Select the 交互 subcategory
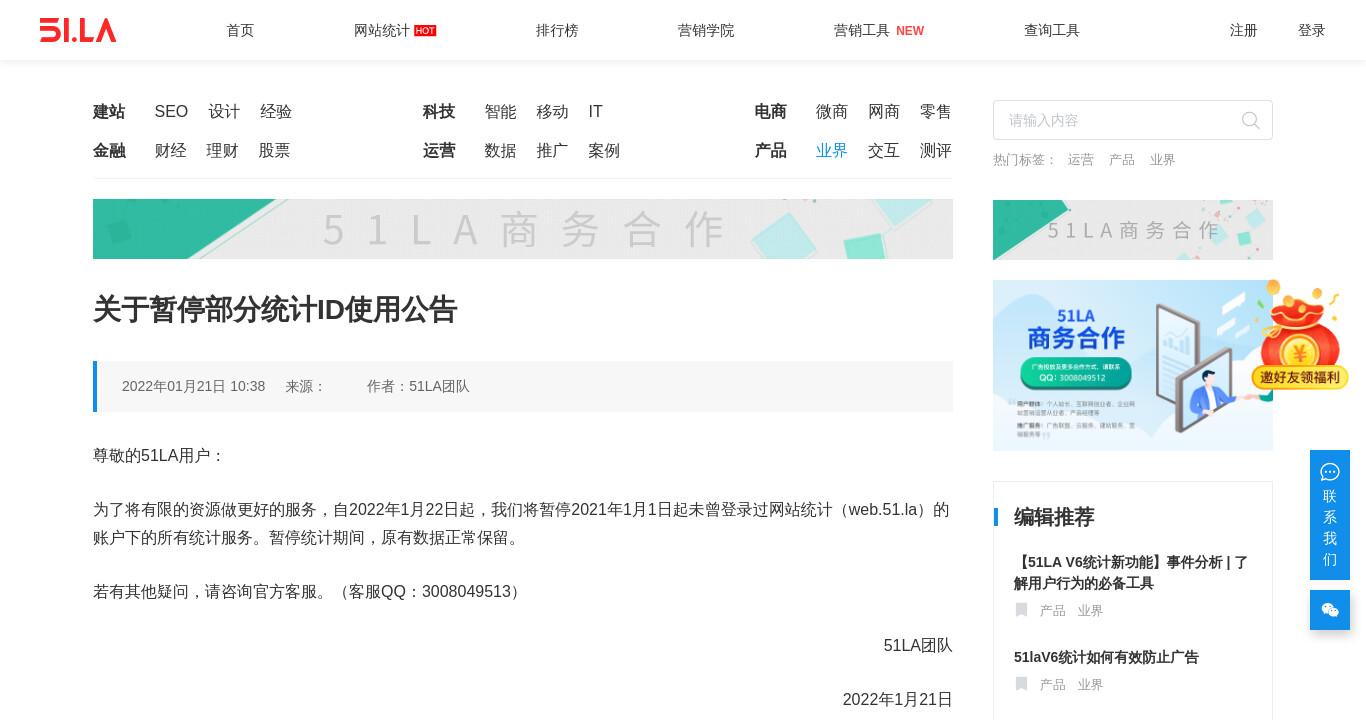1366x720 pixels. [x=884, y=151]
